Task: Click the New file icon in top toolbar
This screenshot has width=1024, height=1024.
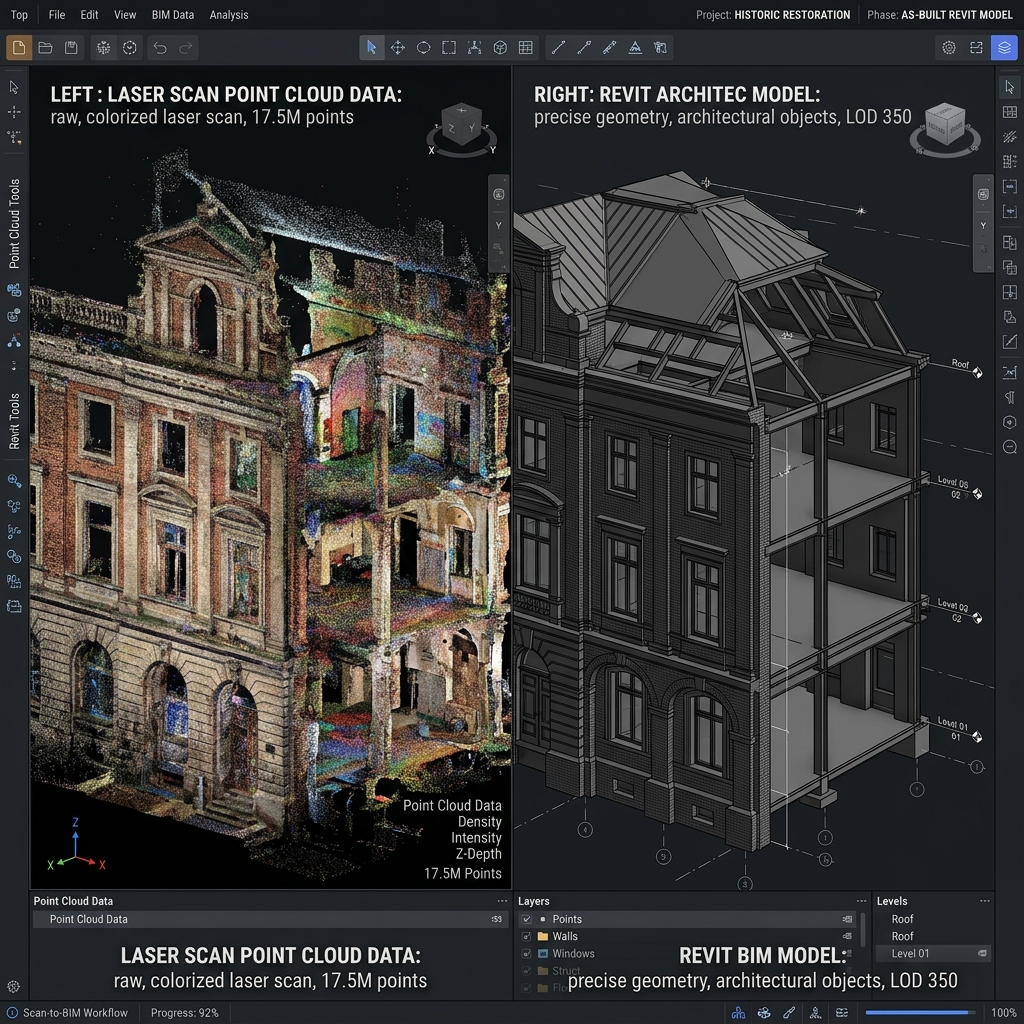Action: 19,48
